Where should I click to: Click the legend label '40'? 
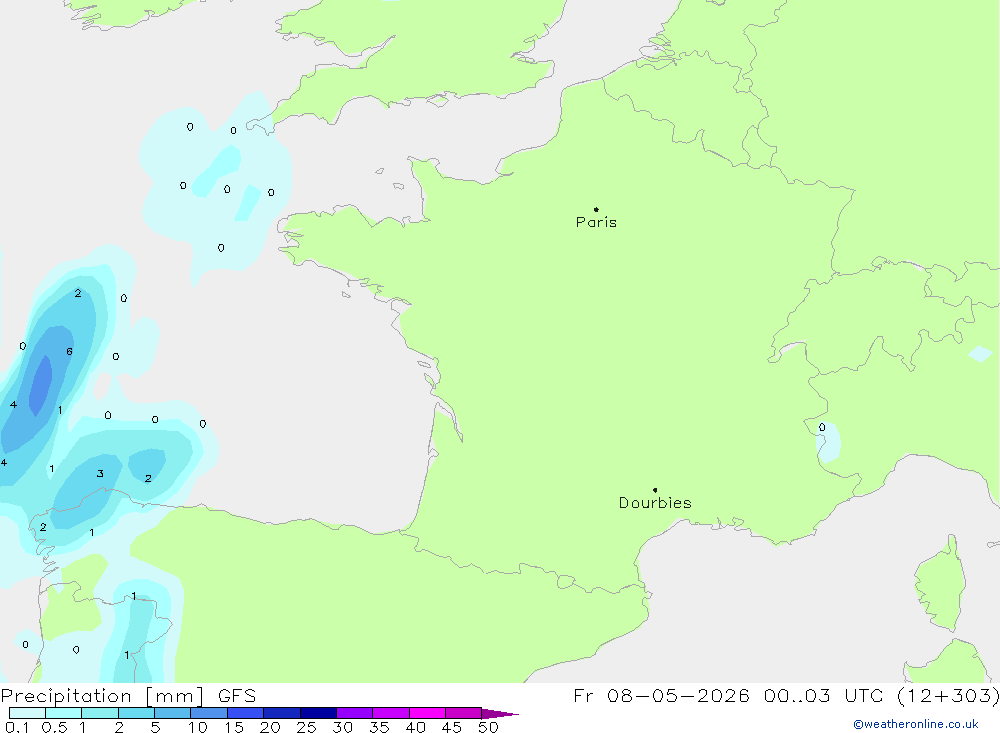click(416, 727)
